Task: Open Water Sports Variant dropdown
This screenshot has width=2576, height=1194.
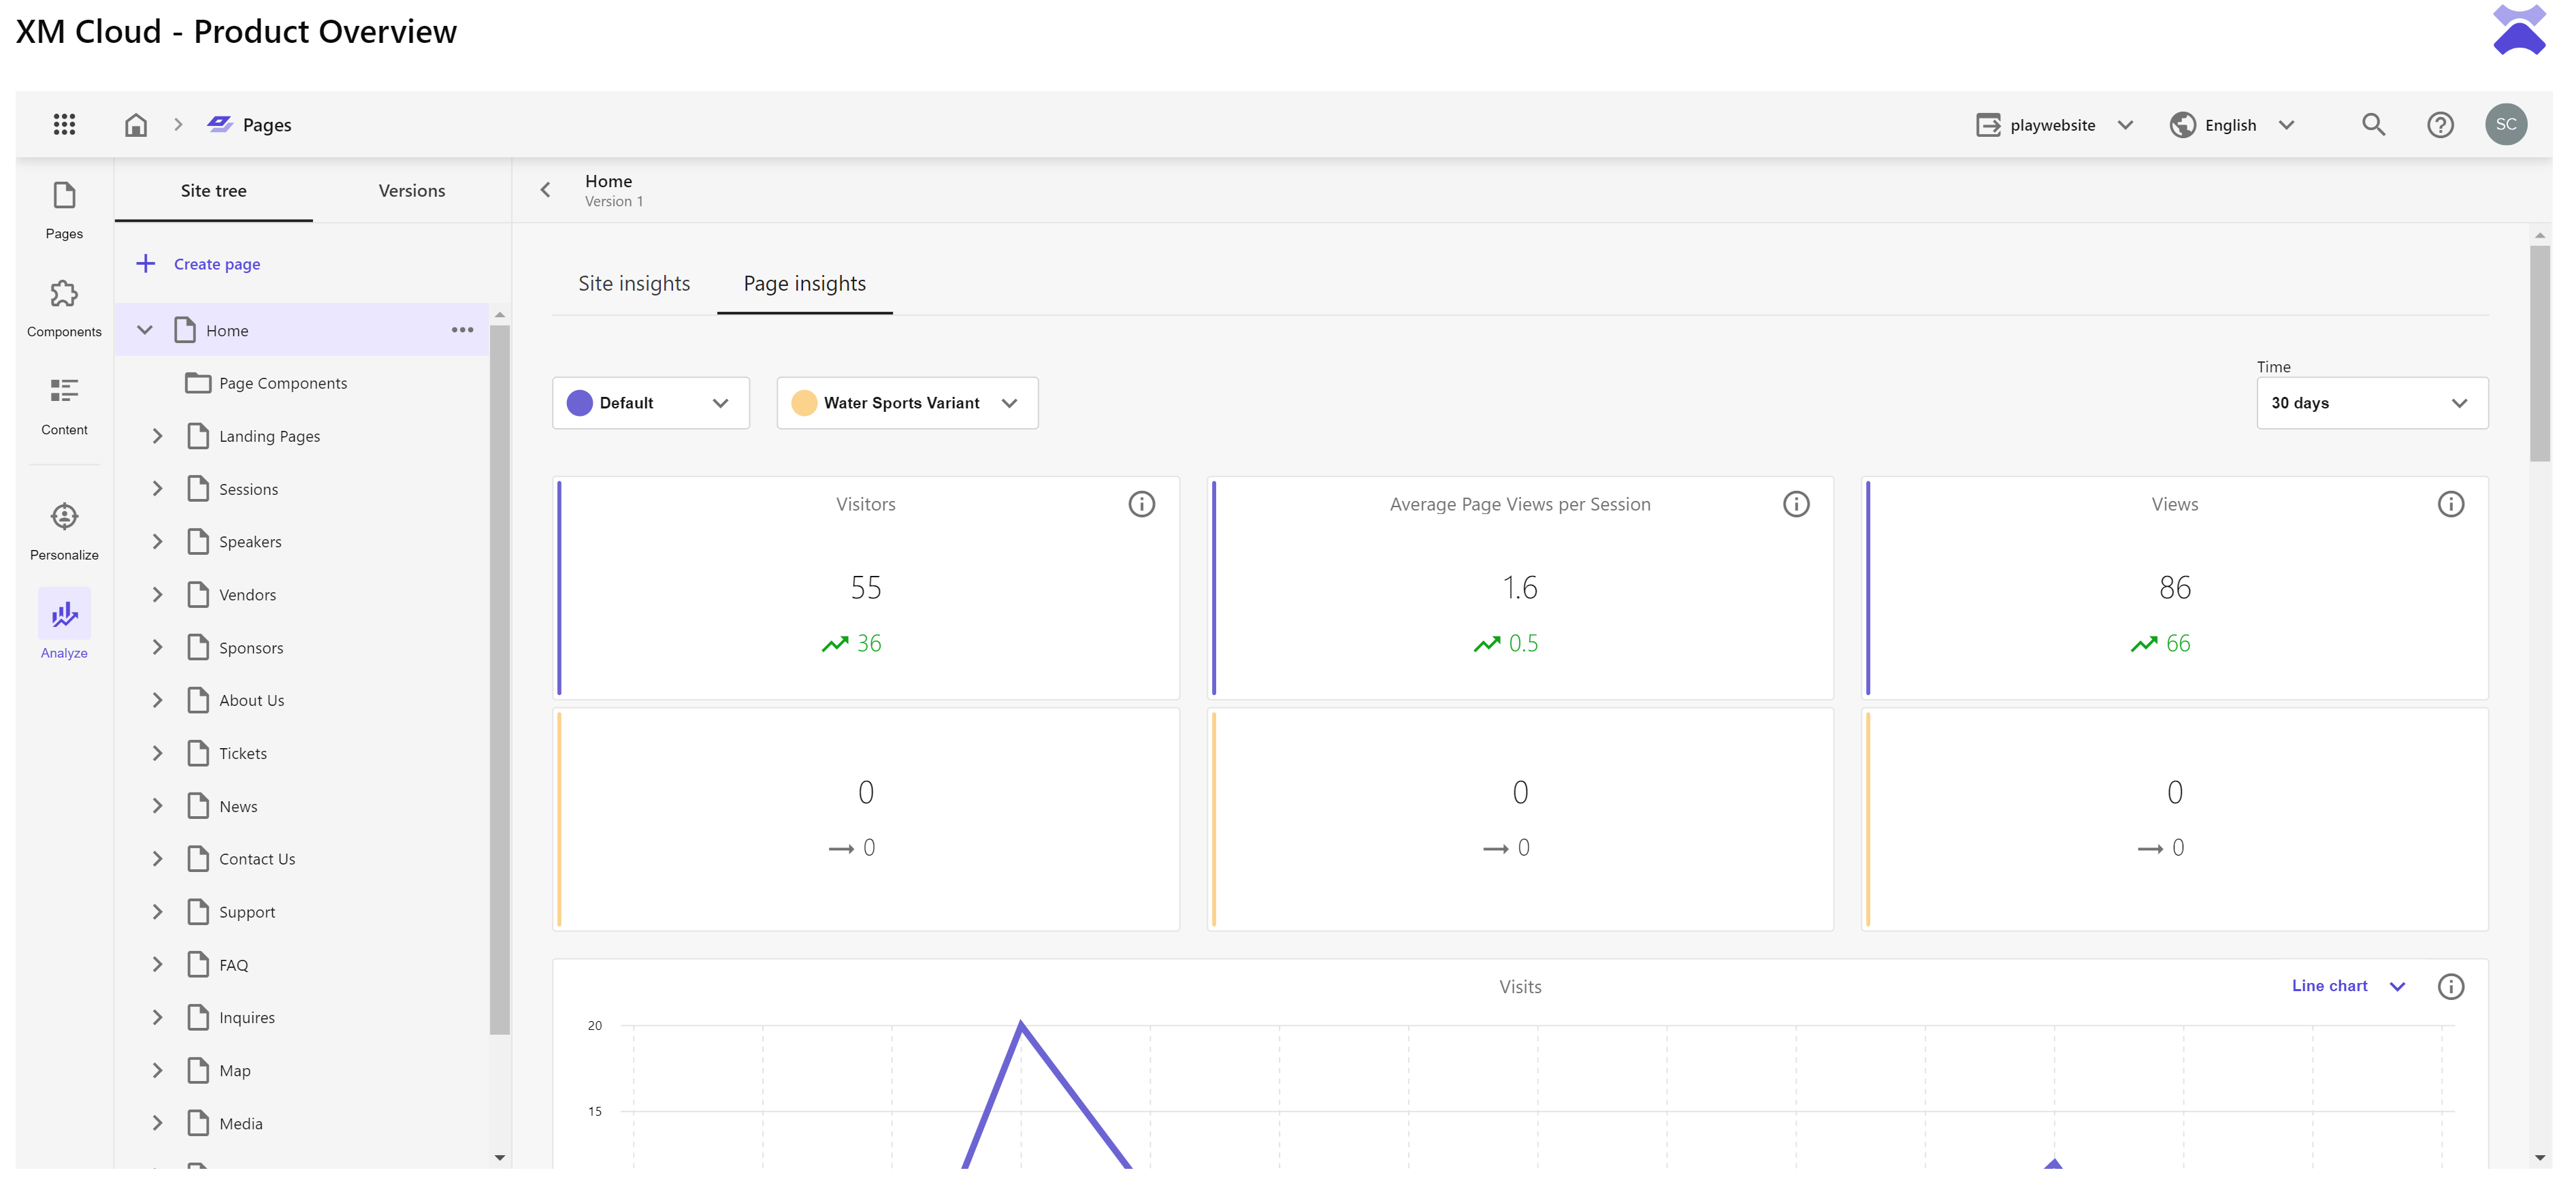Action: pyautogui.click(x=907, y=403)
